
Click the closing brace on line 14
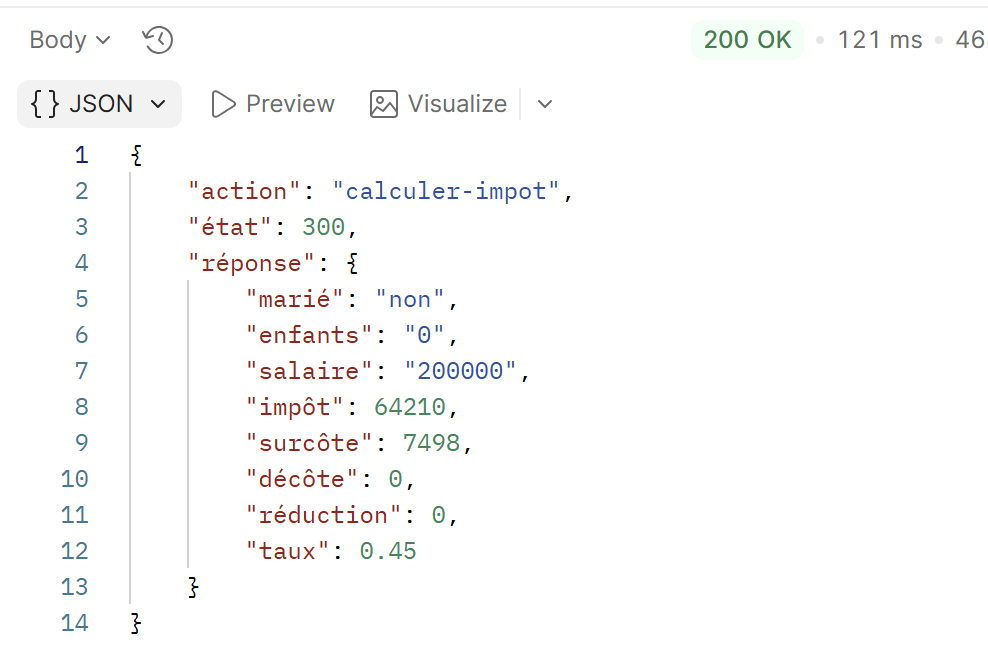pyautogui.click(x=136, y=624)
